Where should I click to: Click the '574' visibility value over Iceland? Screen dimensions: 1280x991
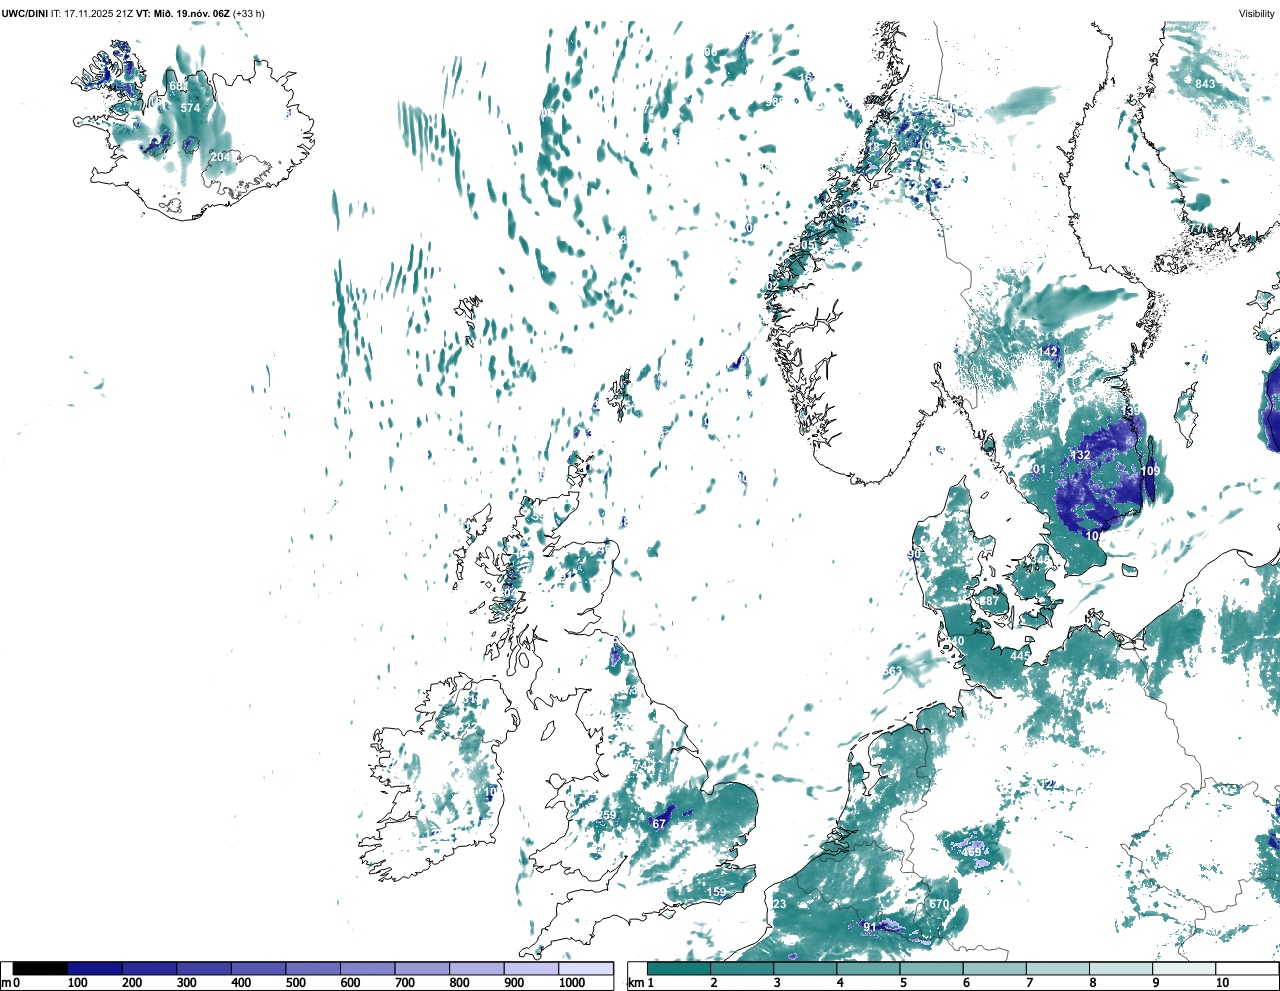click(190, 108)
